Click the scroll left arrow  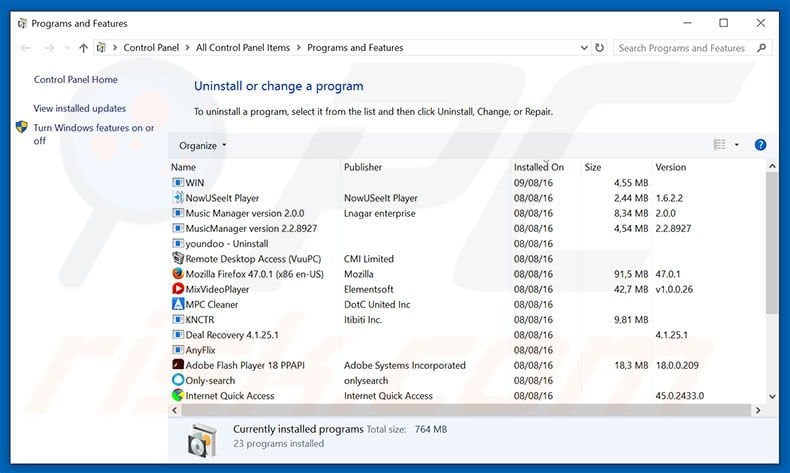pos(175,410)
